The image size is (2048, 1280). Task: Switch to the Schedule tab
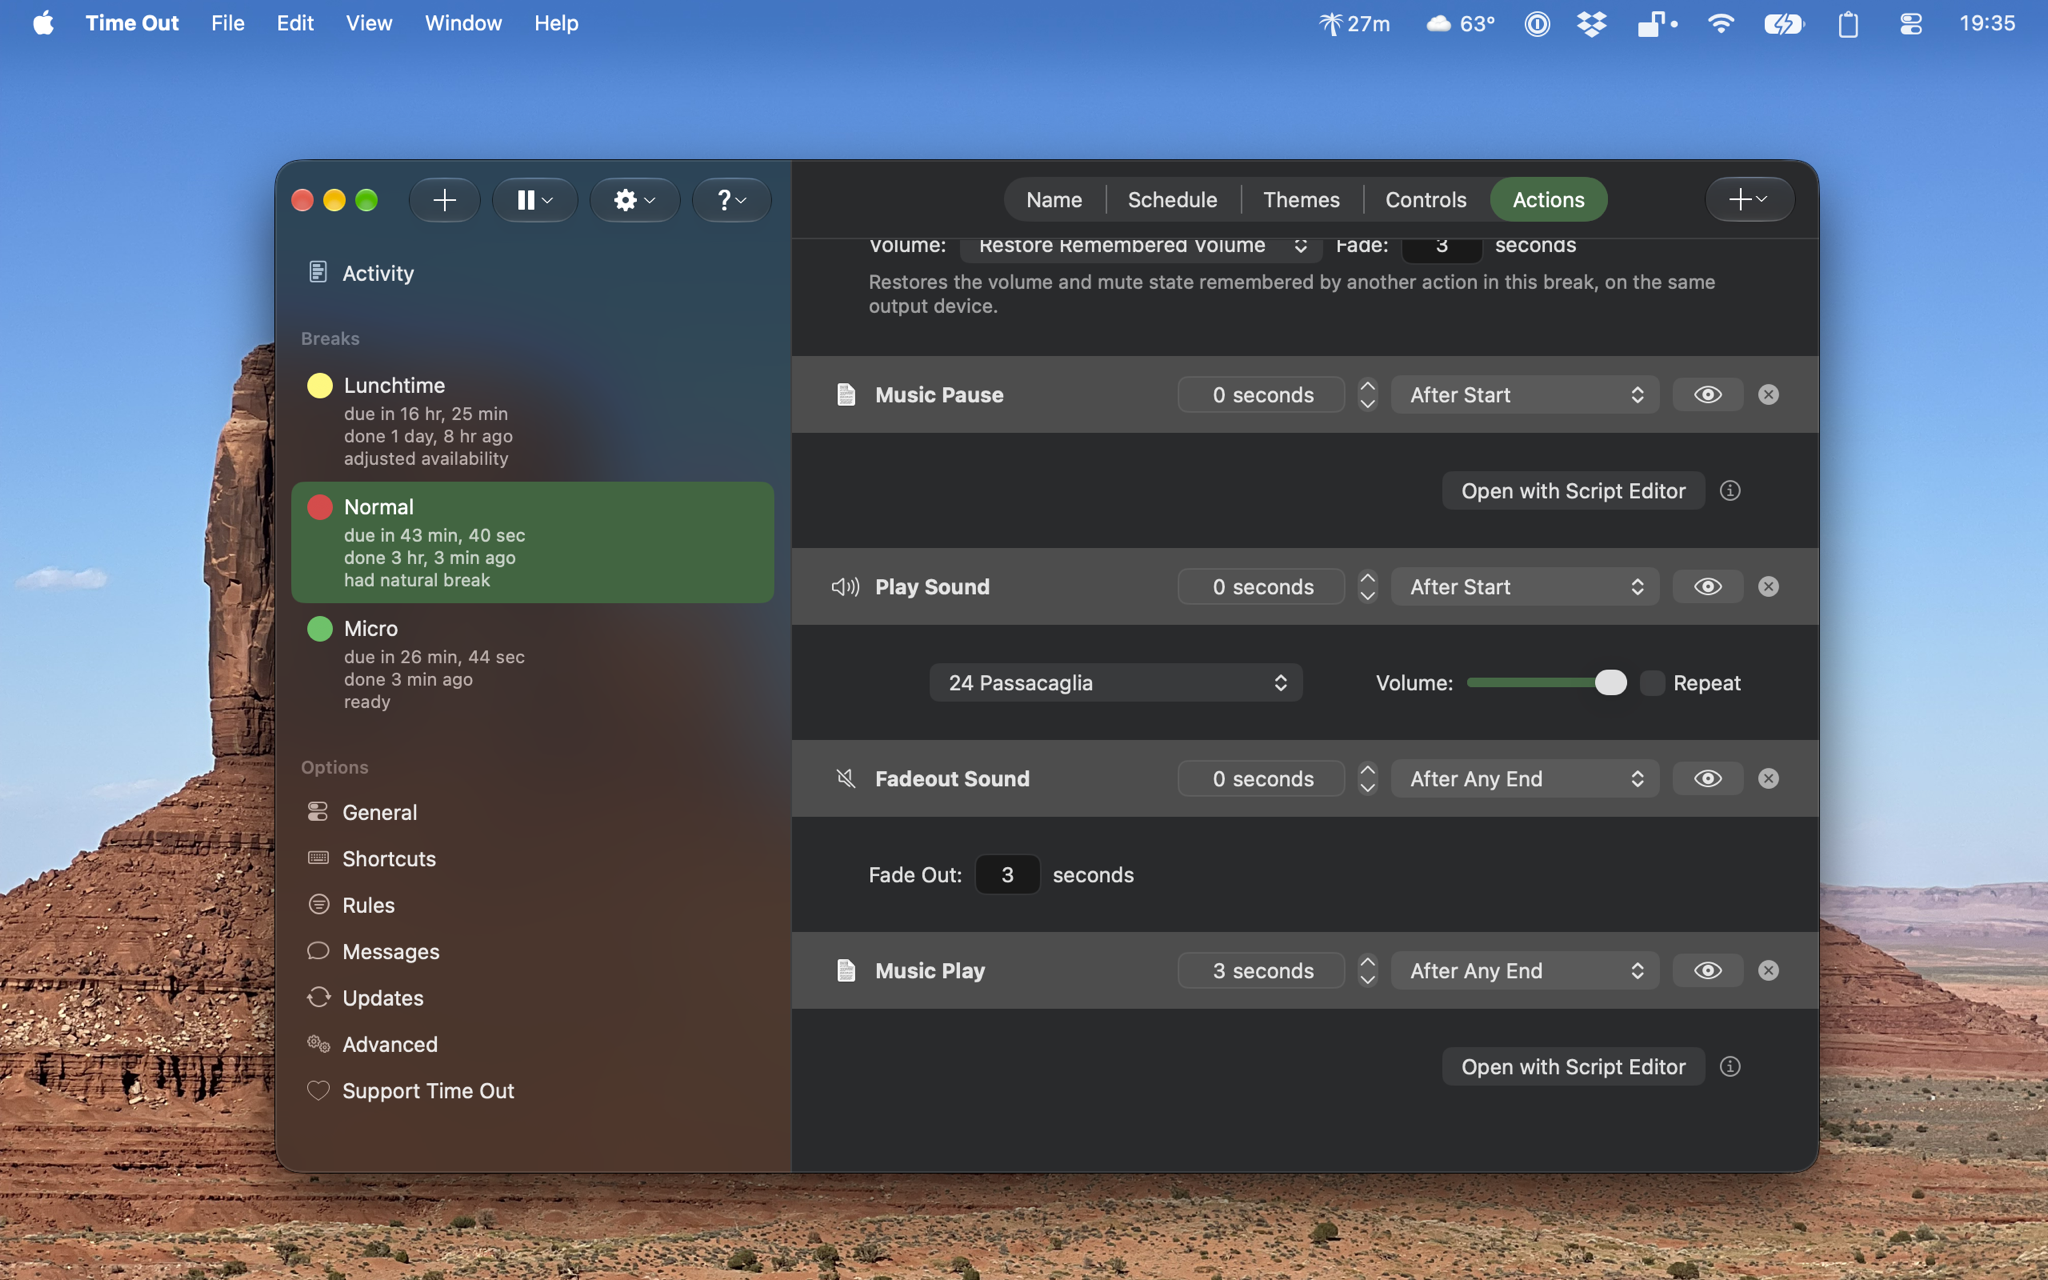(x=1172, y=200)
